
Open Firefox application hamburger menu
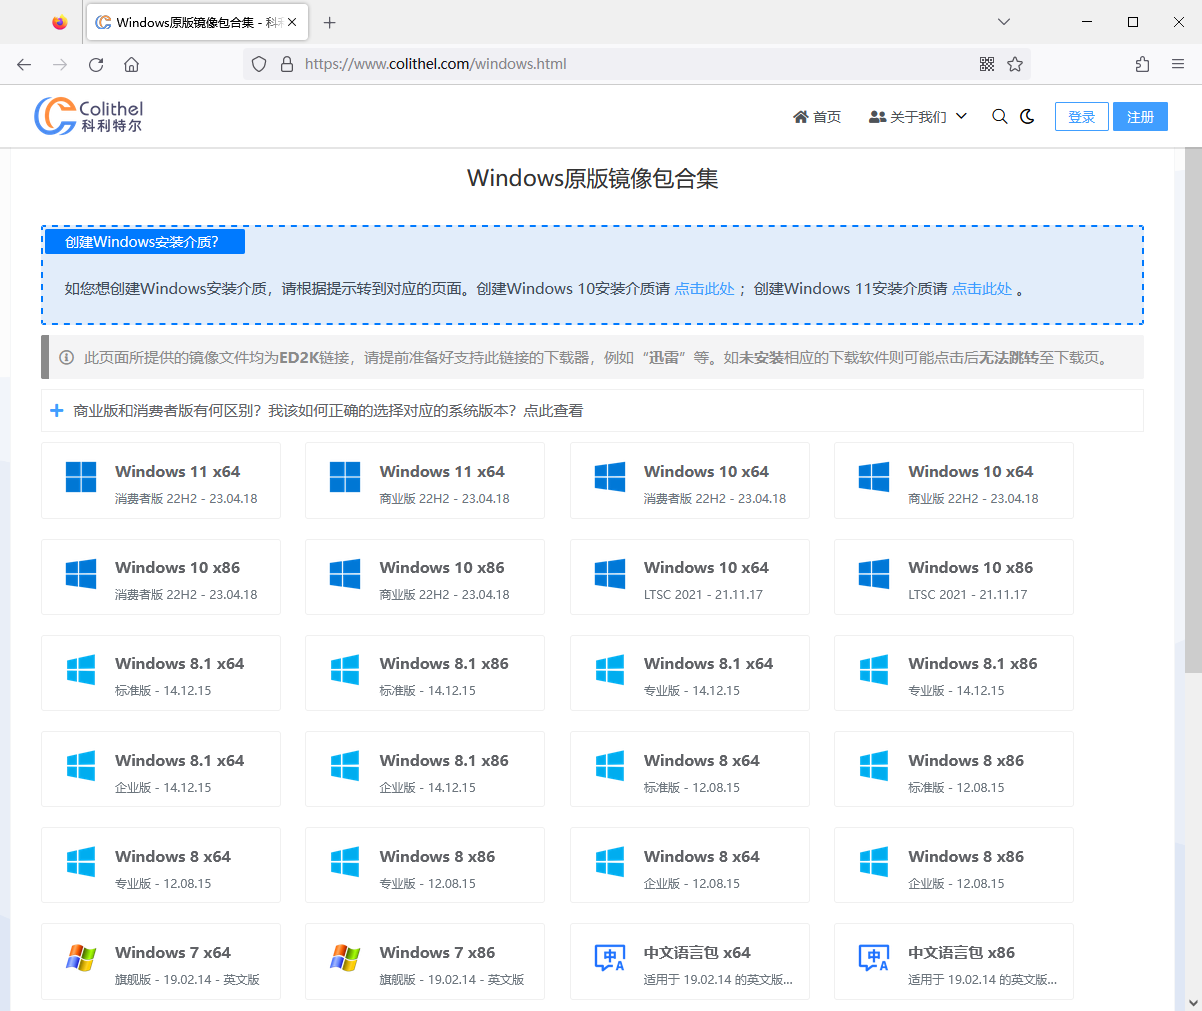(1178, 64)
